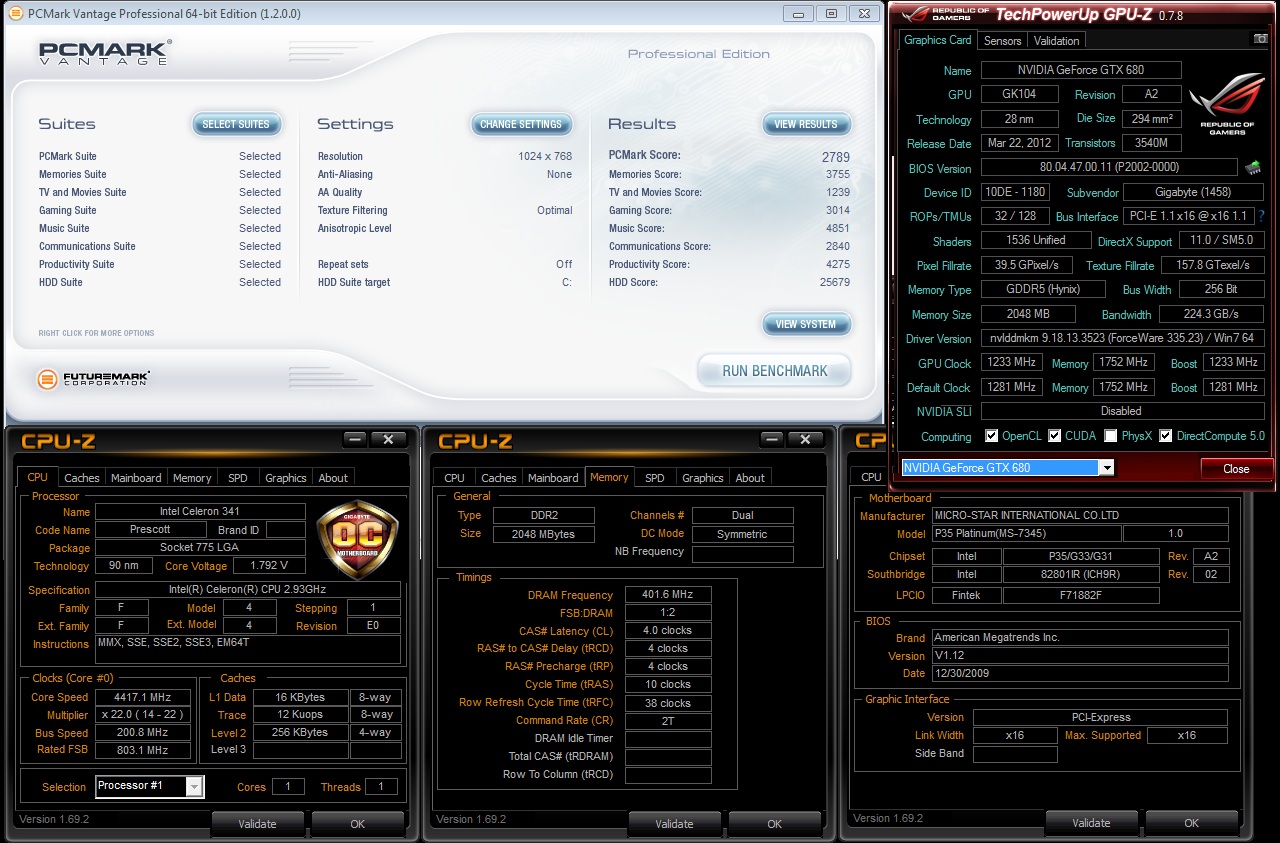Click the PCMark Suite row
This screenshot has width=1280, height=843.
point(160,156)
